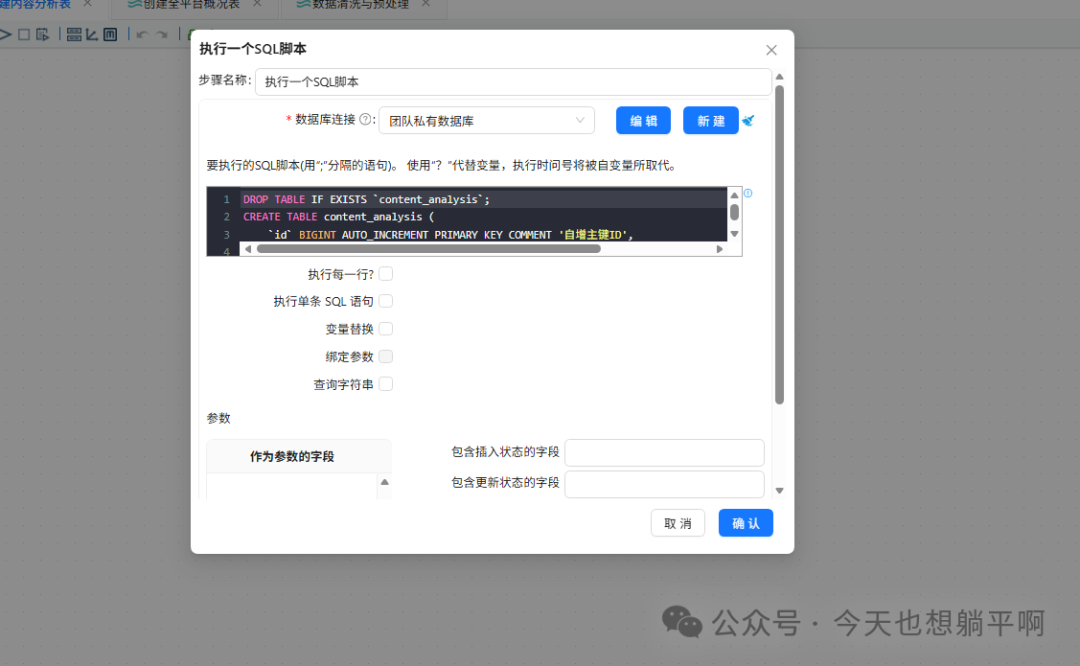This screenshot has height=666, width=1080.
Task: Click the CREATE TABLE content_analysis line
Action: tap(338, 217)
